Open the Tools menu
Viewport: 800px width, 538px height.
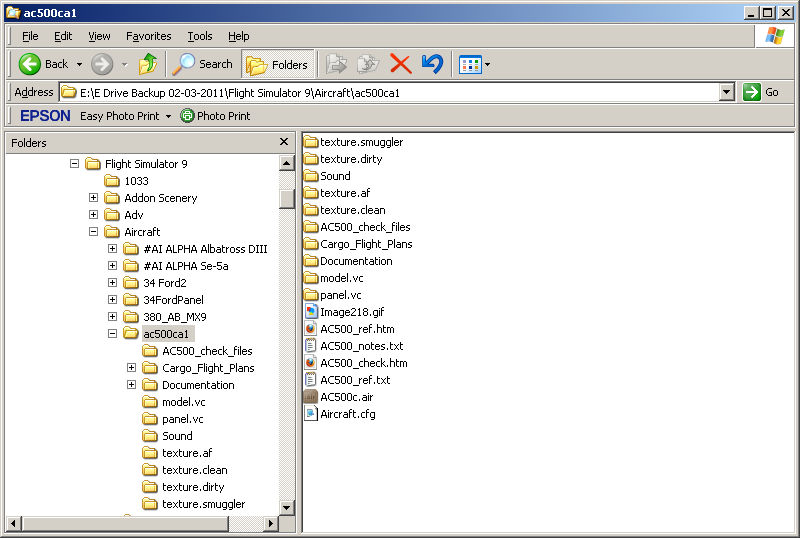click(199, 36)
